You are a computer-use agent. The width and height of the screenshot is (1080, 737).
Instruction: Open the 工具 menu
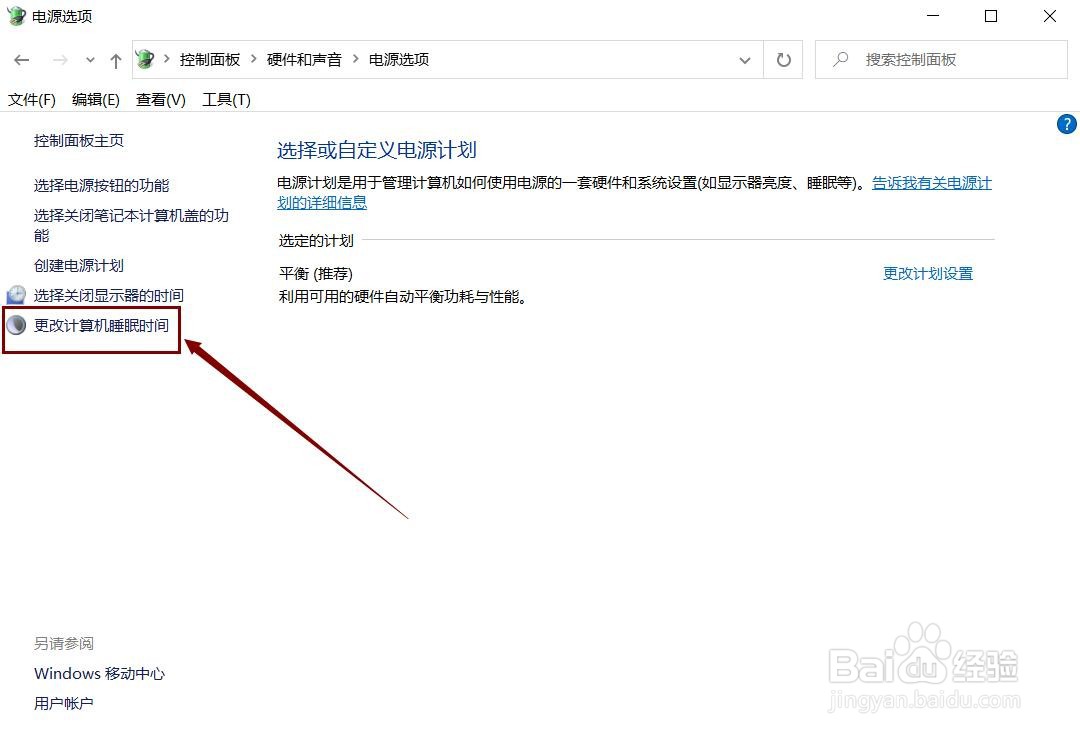[225, 99]
